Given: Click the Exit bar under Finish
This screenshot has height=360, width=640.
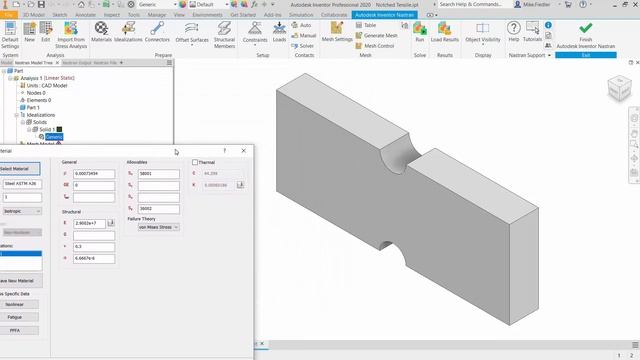Looking at the screenshot, I should tap(586, 55).
